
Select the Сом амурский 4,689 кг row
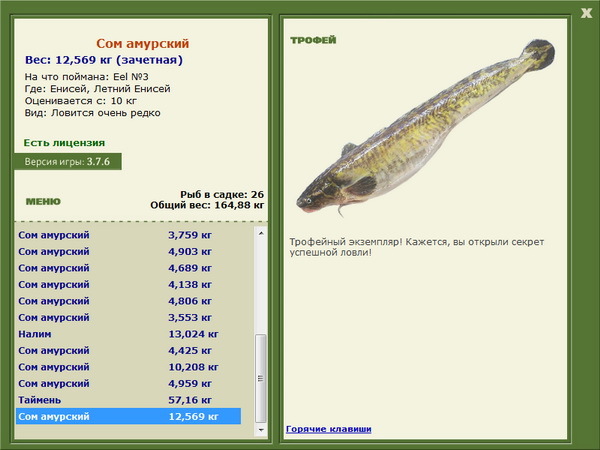(x=129, y=268)
